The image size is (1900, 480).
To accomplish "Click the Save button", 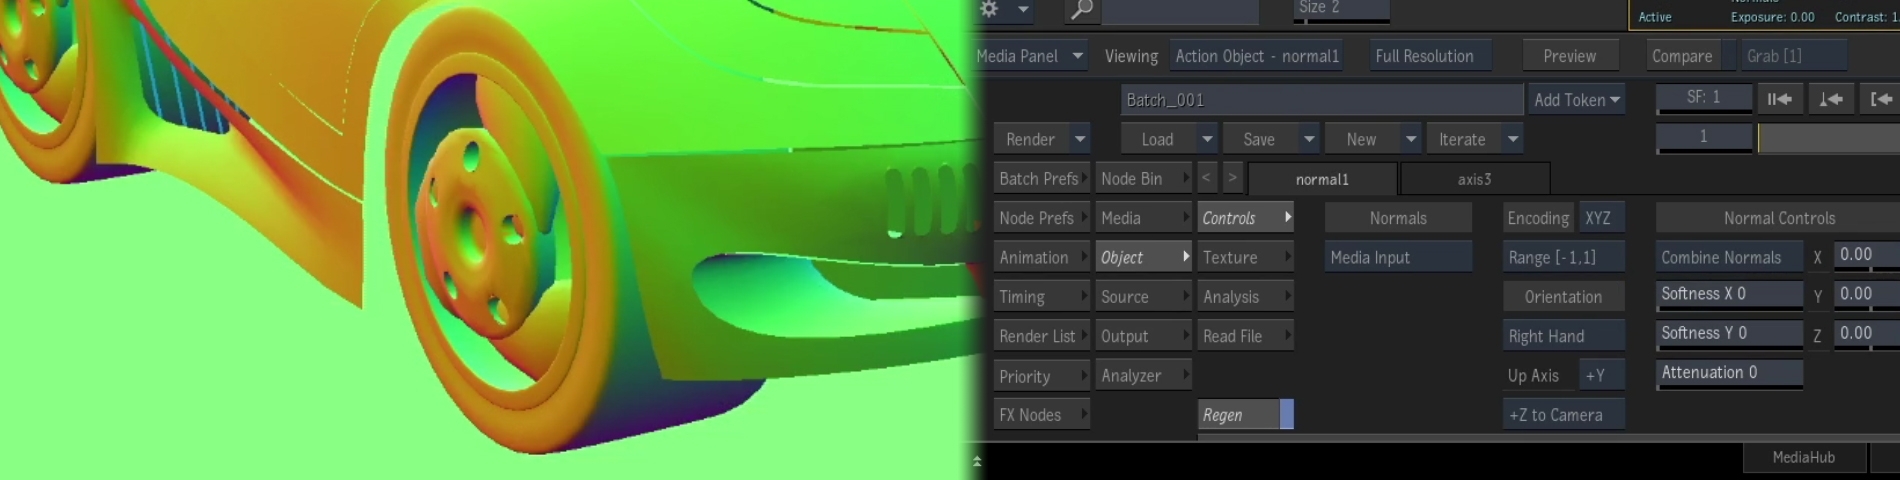I will [1259, 139].
